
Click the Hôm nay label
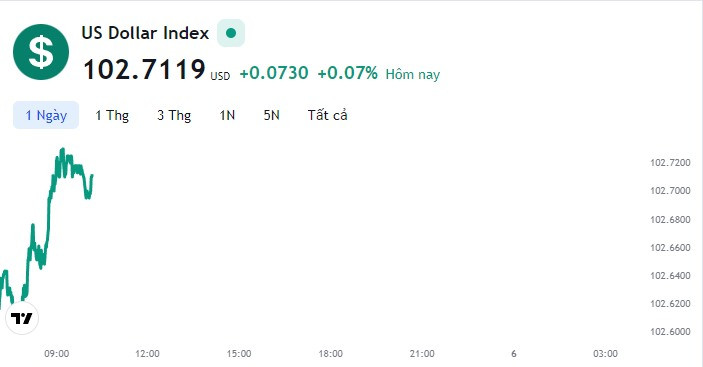(x=412, y=74)
